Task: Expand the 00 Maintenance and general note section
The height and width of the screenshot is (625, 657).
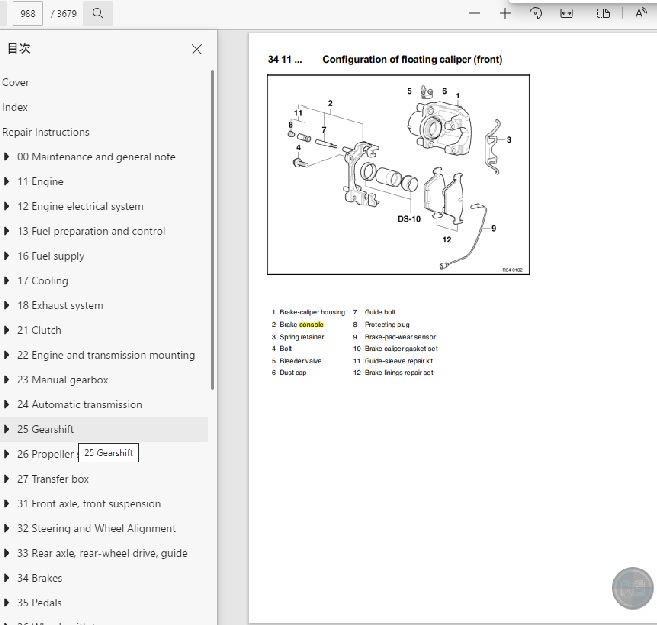Action: pyautogui.click(x=6, y=157)
